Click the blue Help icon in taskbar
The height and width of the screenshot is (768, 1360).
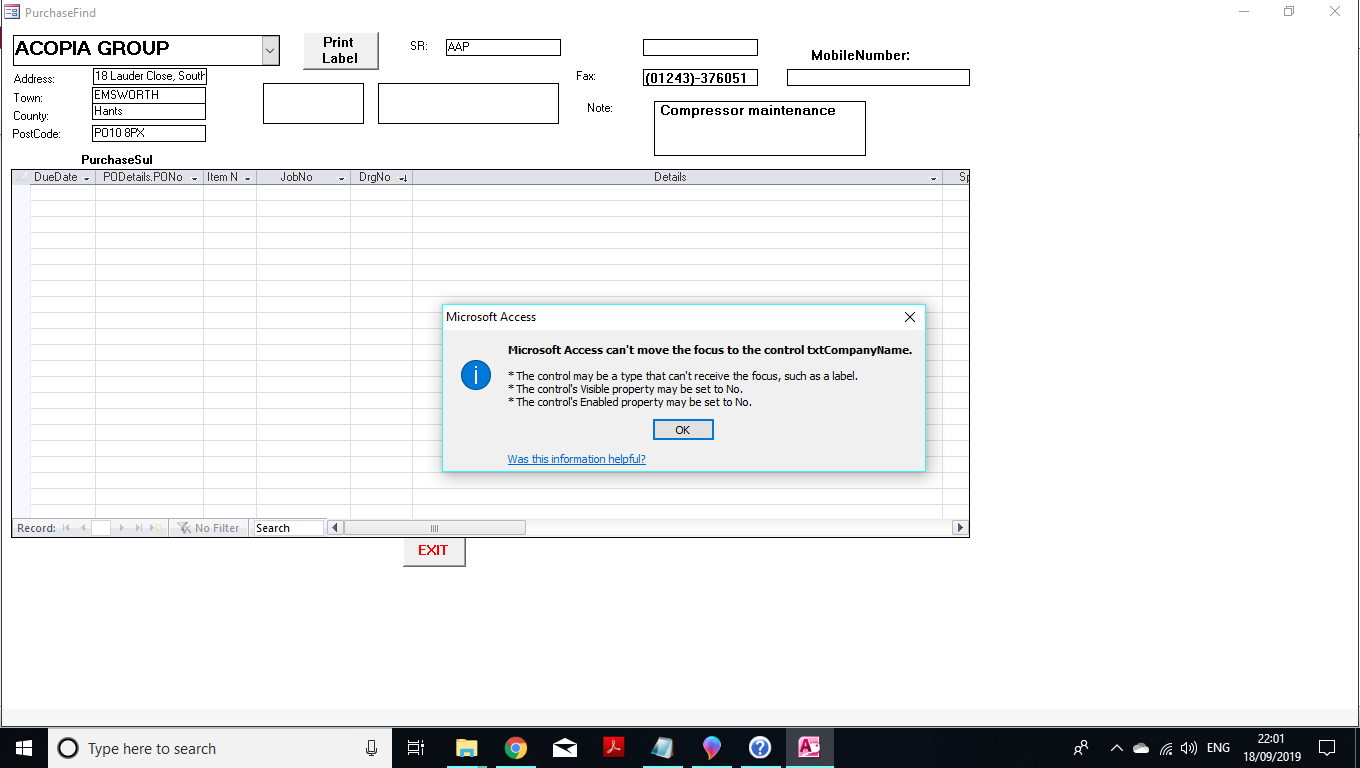point(760,748)
